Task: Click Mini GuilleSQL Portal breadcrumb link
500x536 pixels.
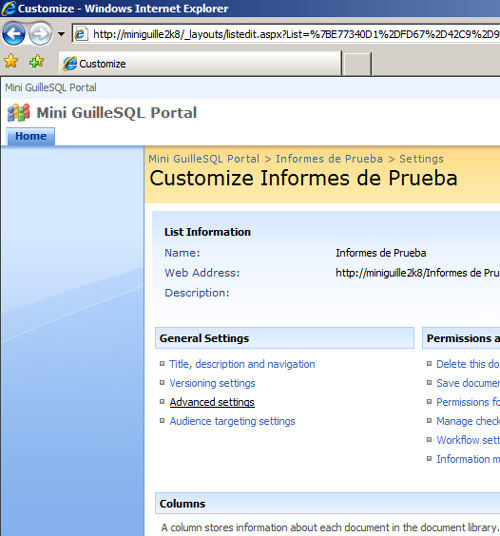Action: coord(204,159)
